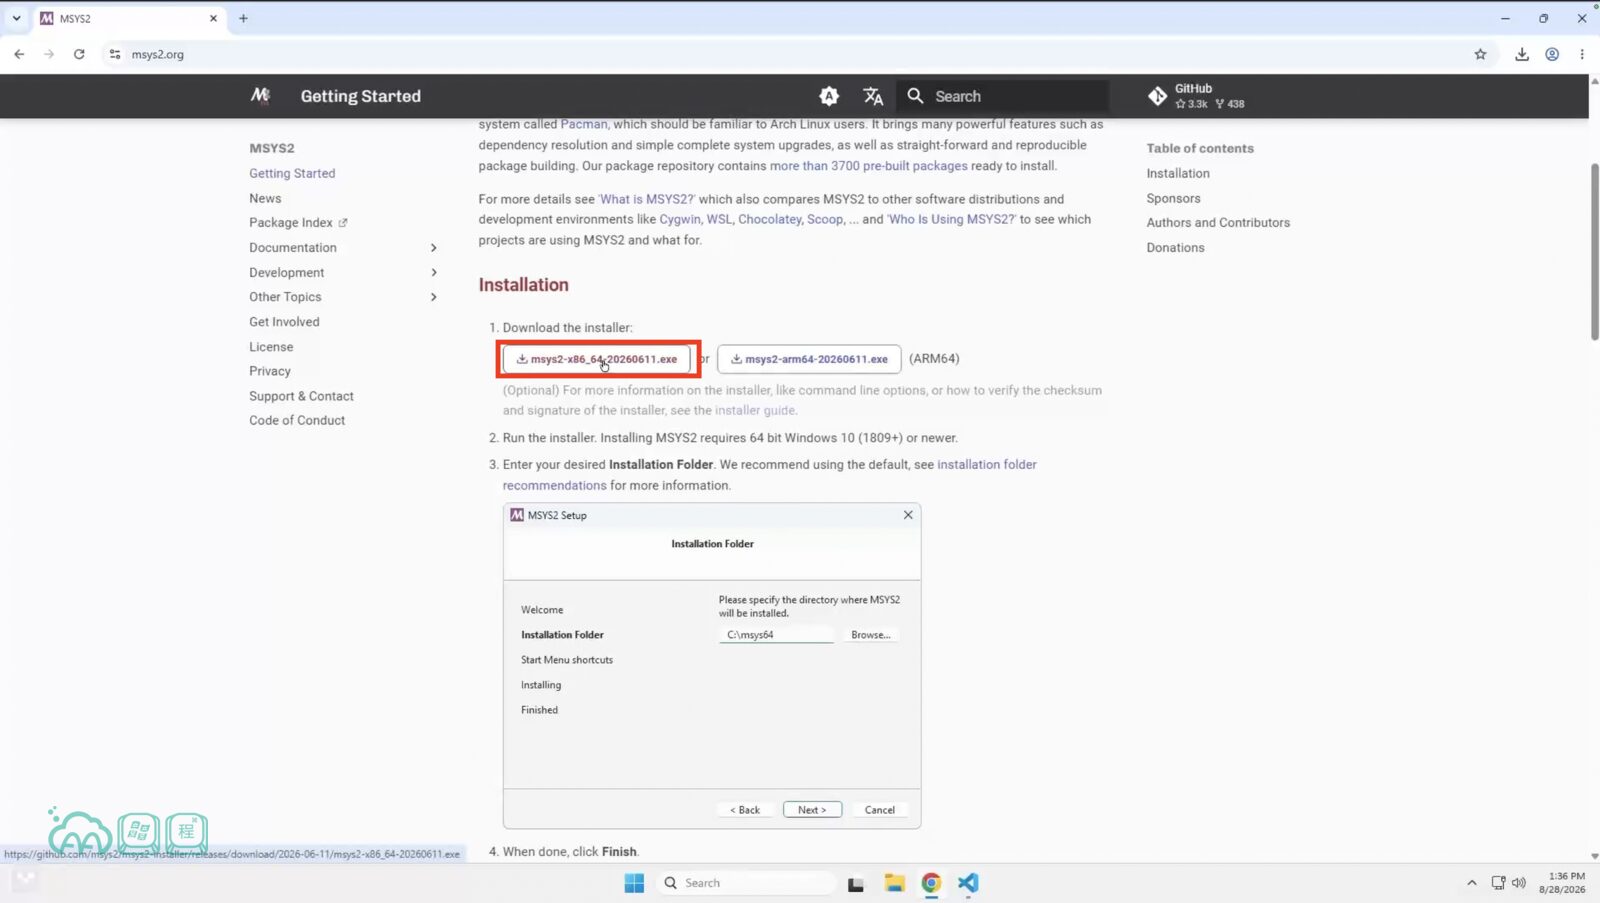Go back using browser back arrow
This screenshot has height=903, width=1600.
click(x=19, y=54)
